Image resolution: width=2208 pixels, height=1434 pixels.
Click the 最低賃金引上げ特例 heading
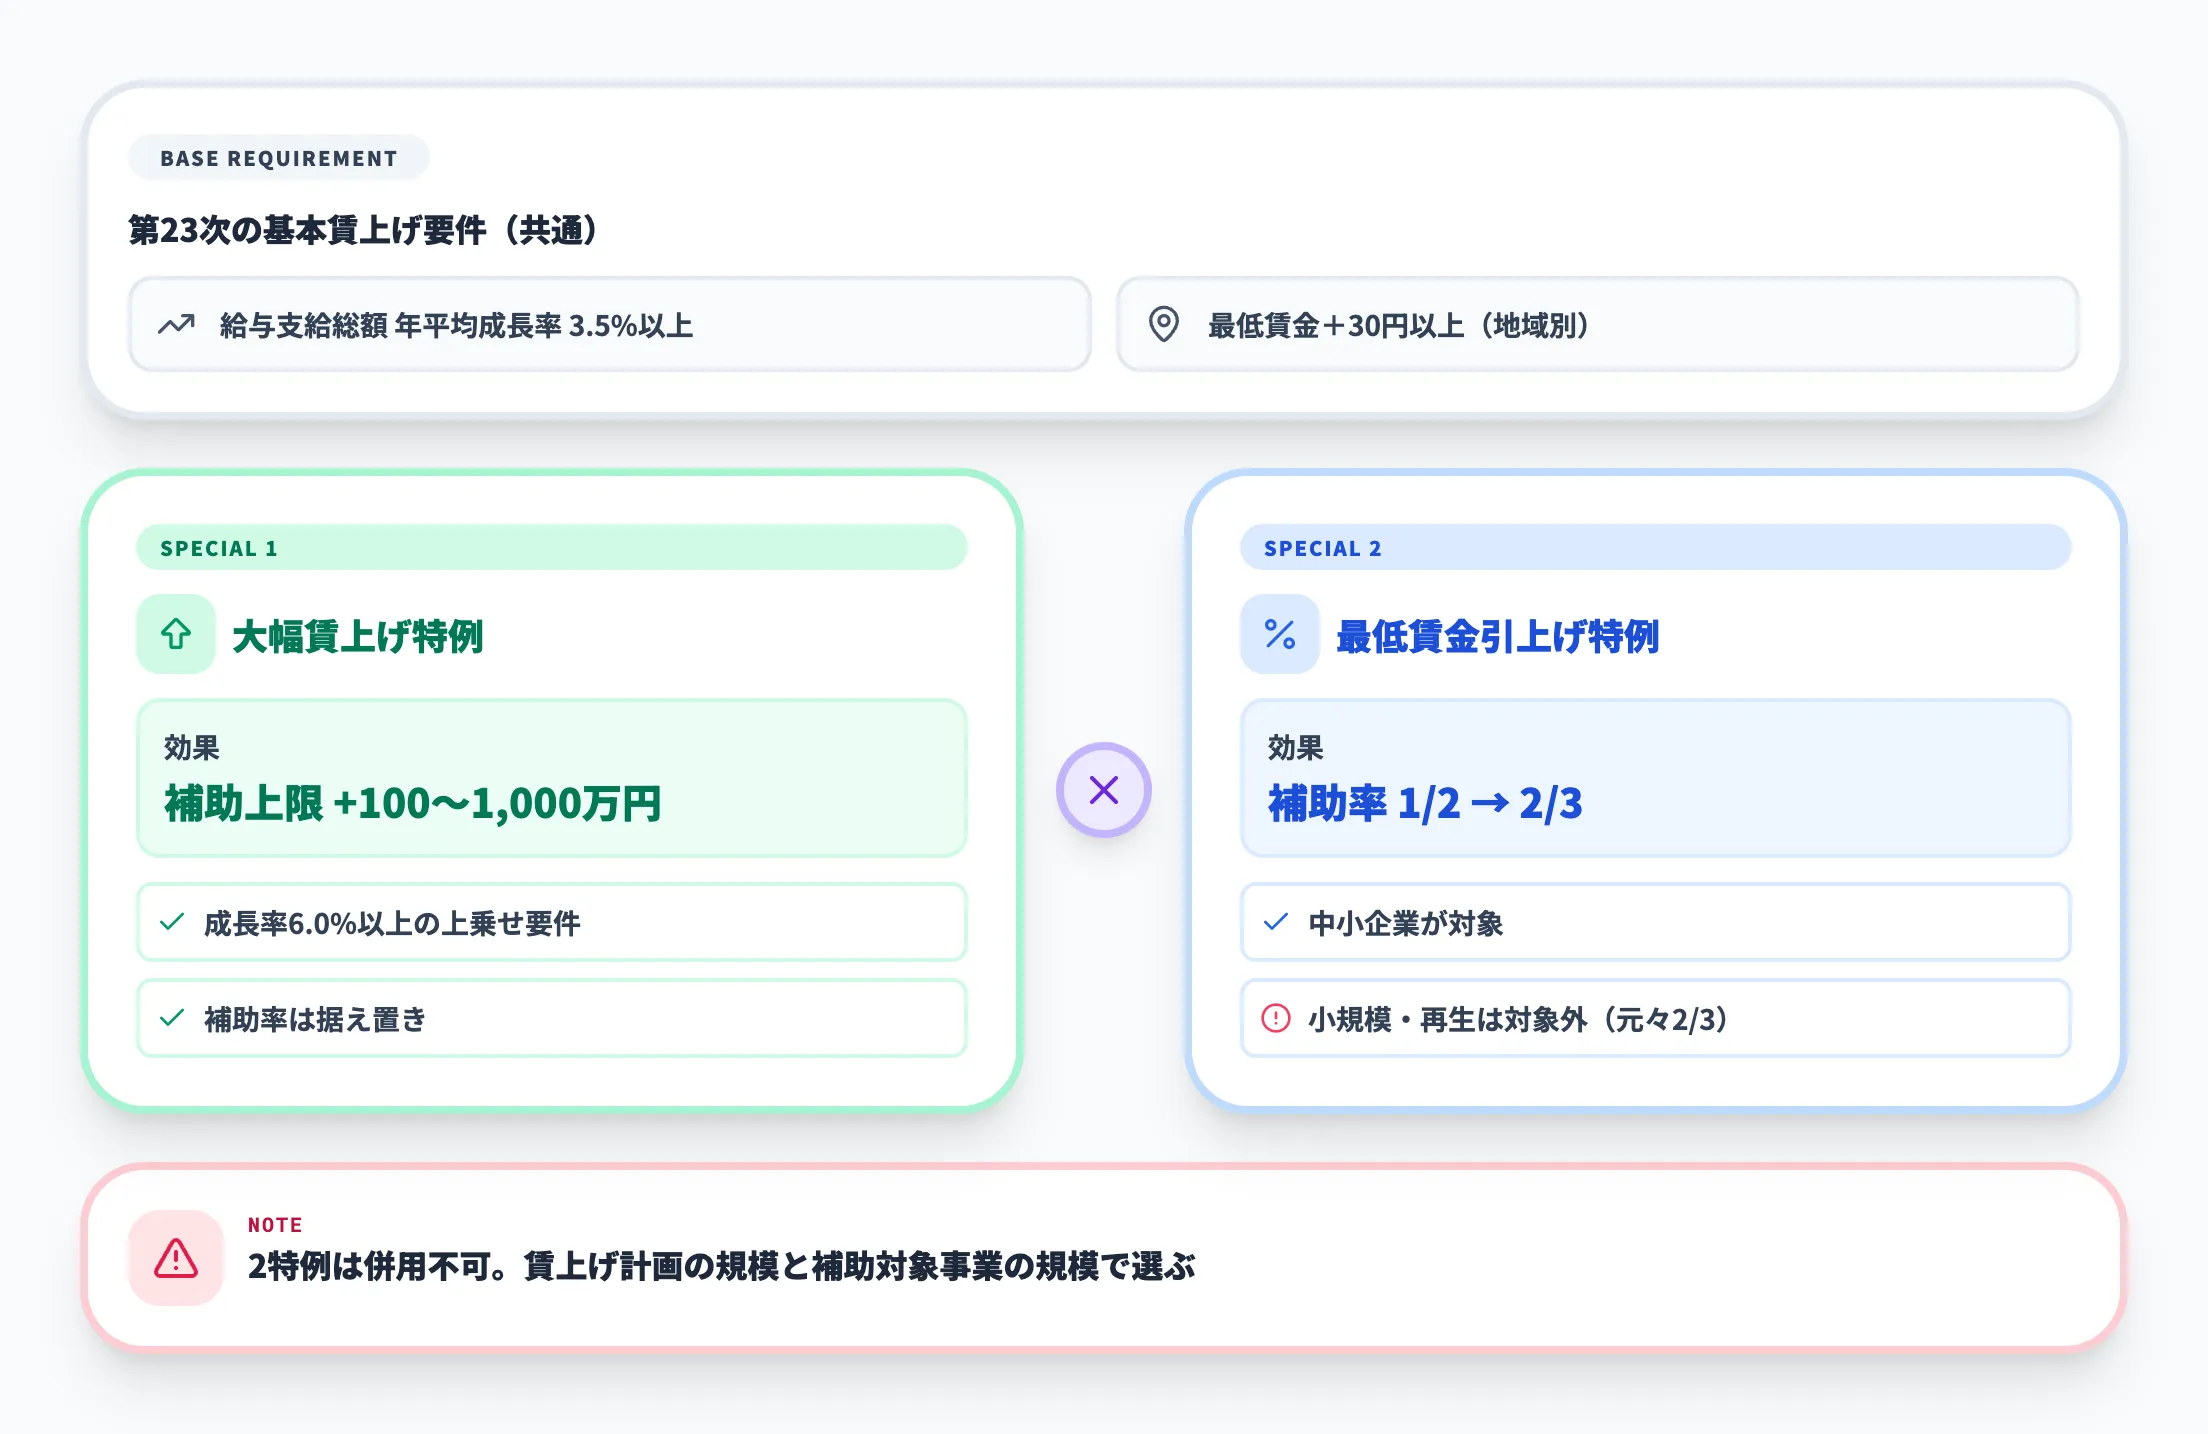point(1497,636)
